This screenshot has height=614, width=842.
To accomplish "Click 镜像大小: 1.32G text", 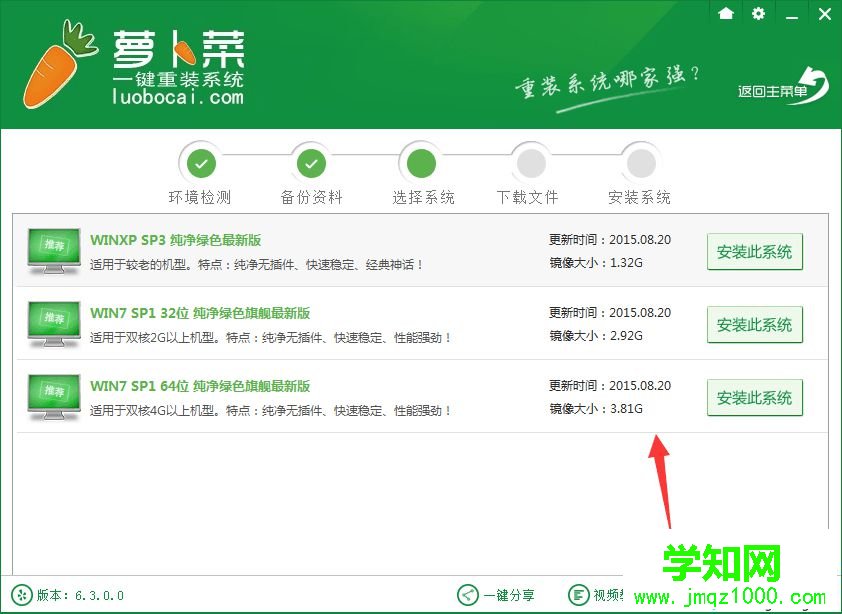I will pos(596,263).
